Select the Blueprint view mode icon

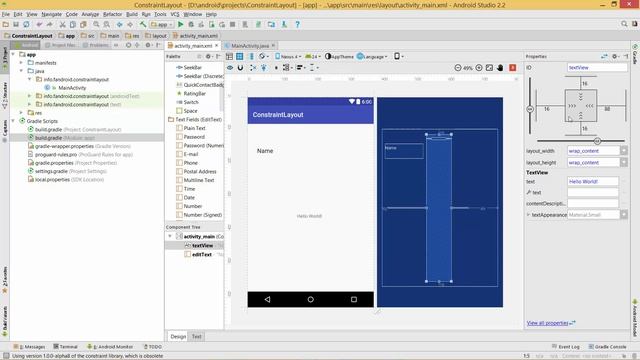point(240,56)
